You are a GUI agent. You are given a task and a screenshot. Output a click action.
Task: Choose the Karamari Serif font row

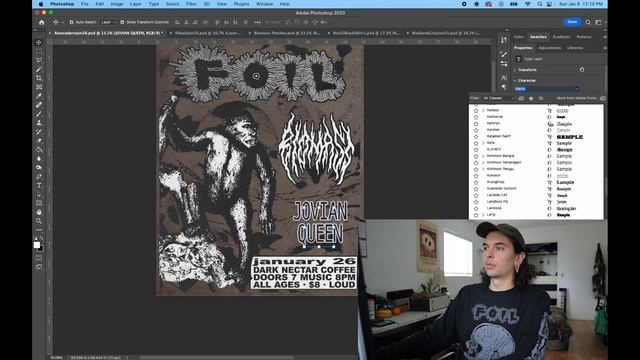536,136
